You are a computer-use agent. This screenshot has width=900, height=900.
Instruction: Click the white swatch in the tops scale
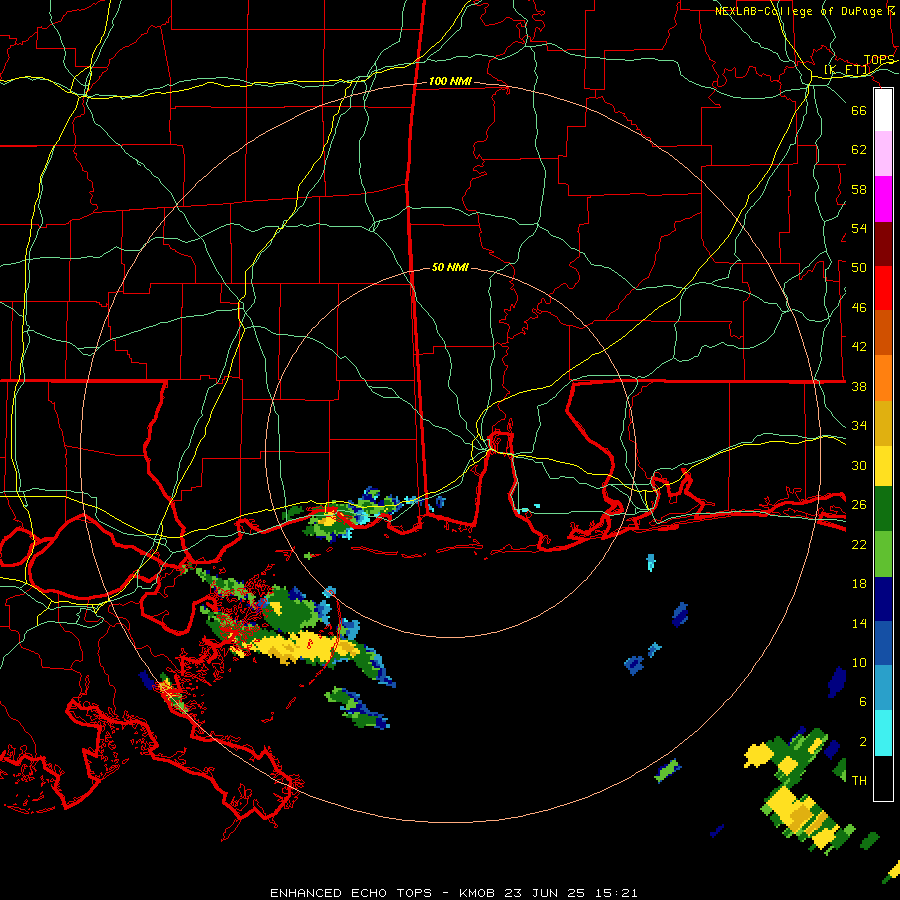point(883,110)
